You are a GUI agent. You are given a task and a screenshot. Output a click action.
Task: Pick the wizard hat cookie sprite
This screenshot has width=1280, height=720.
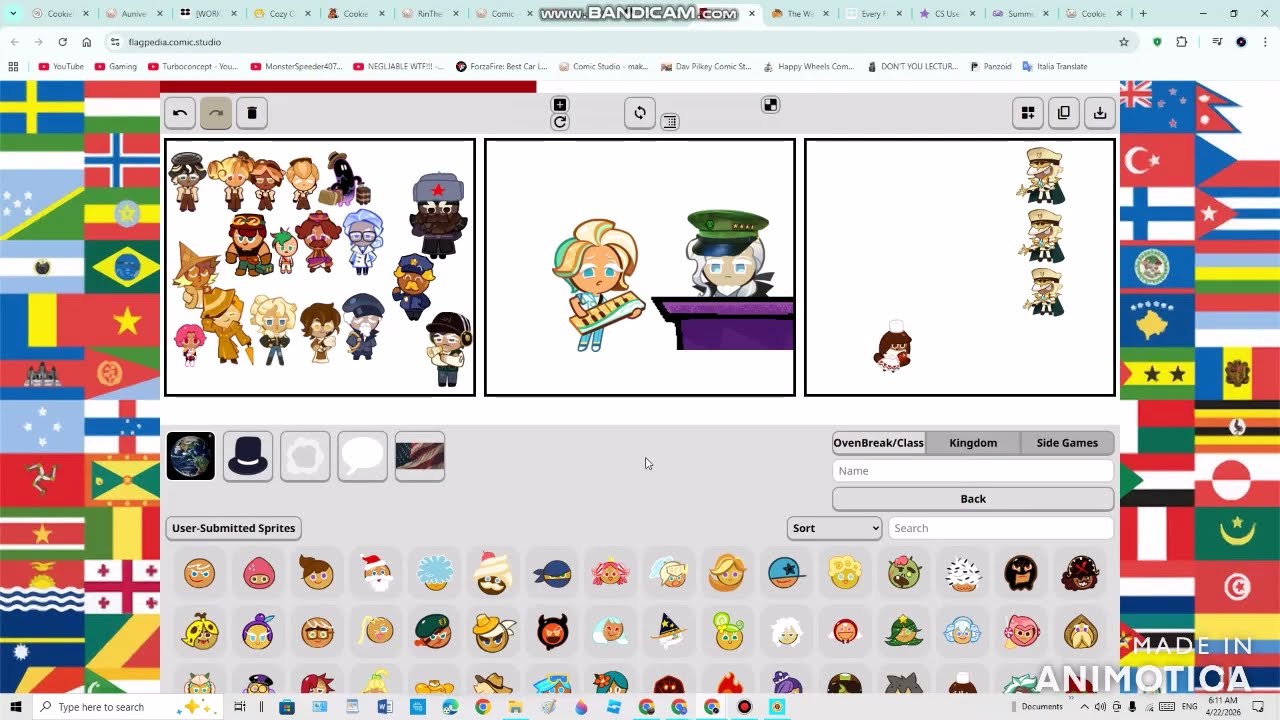coord(669,632)
